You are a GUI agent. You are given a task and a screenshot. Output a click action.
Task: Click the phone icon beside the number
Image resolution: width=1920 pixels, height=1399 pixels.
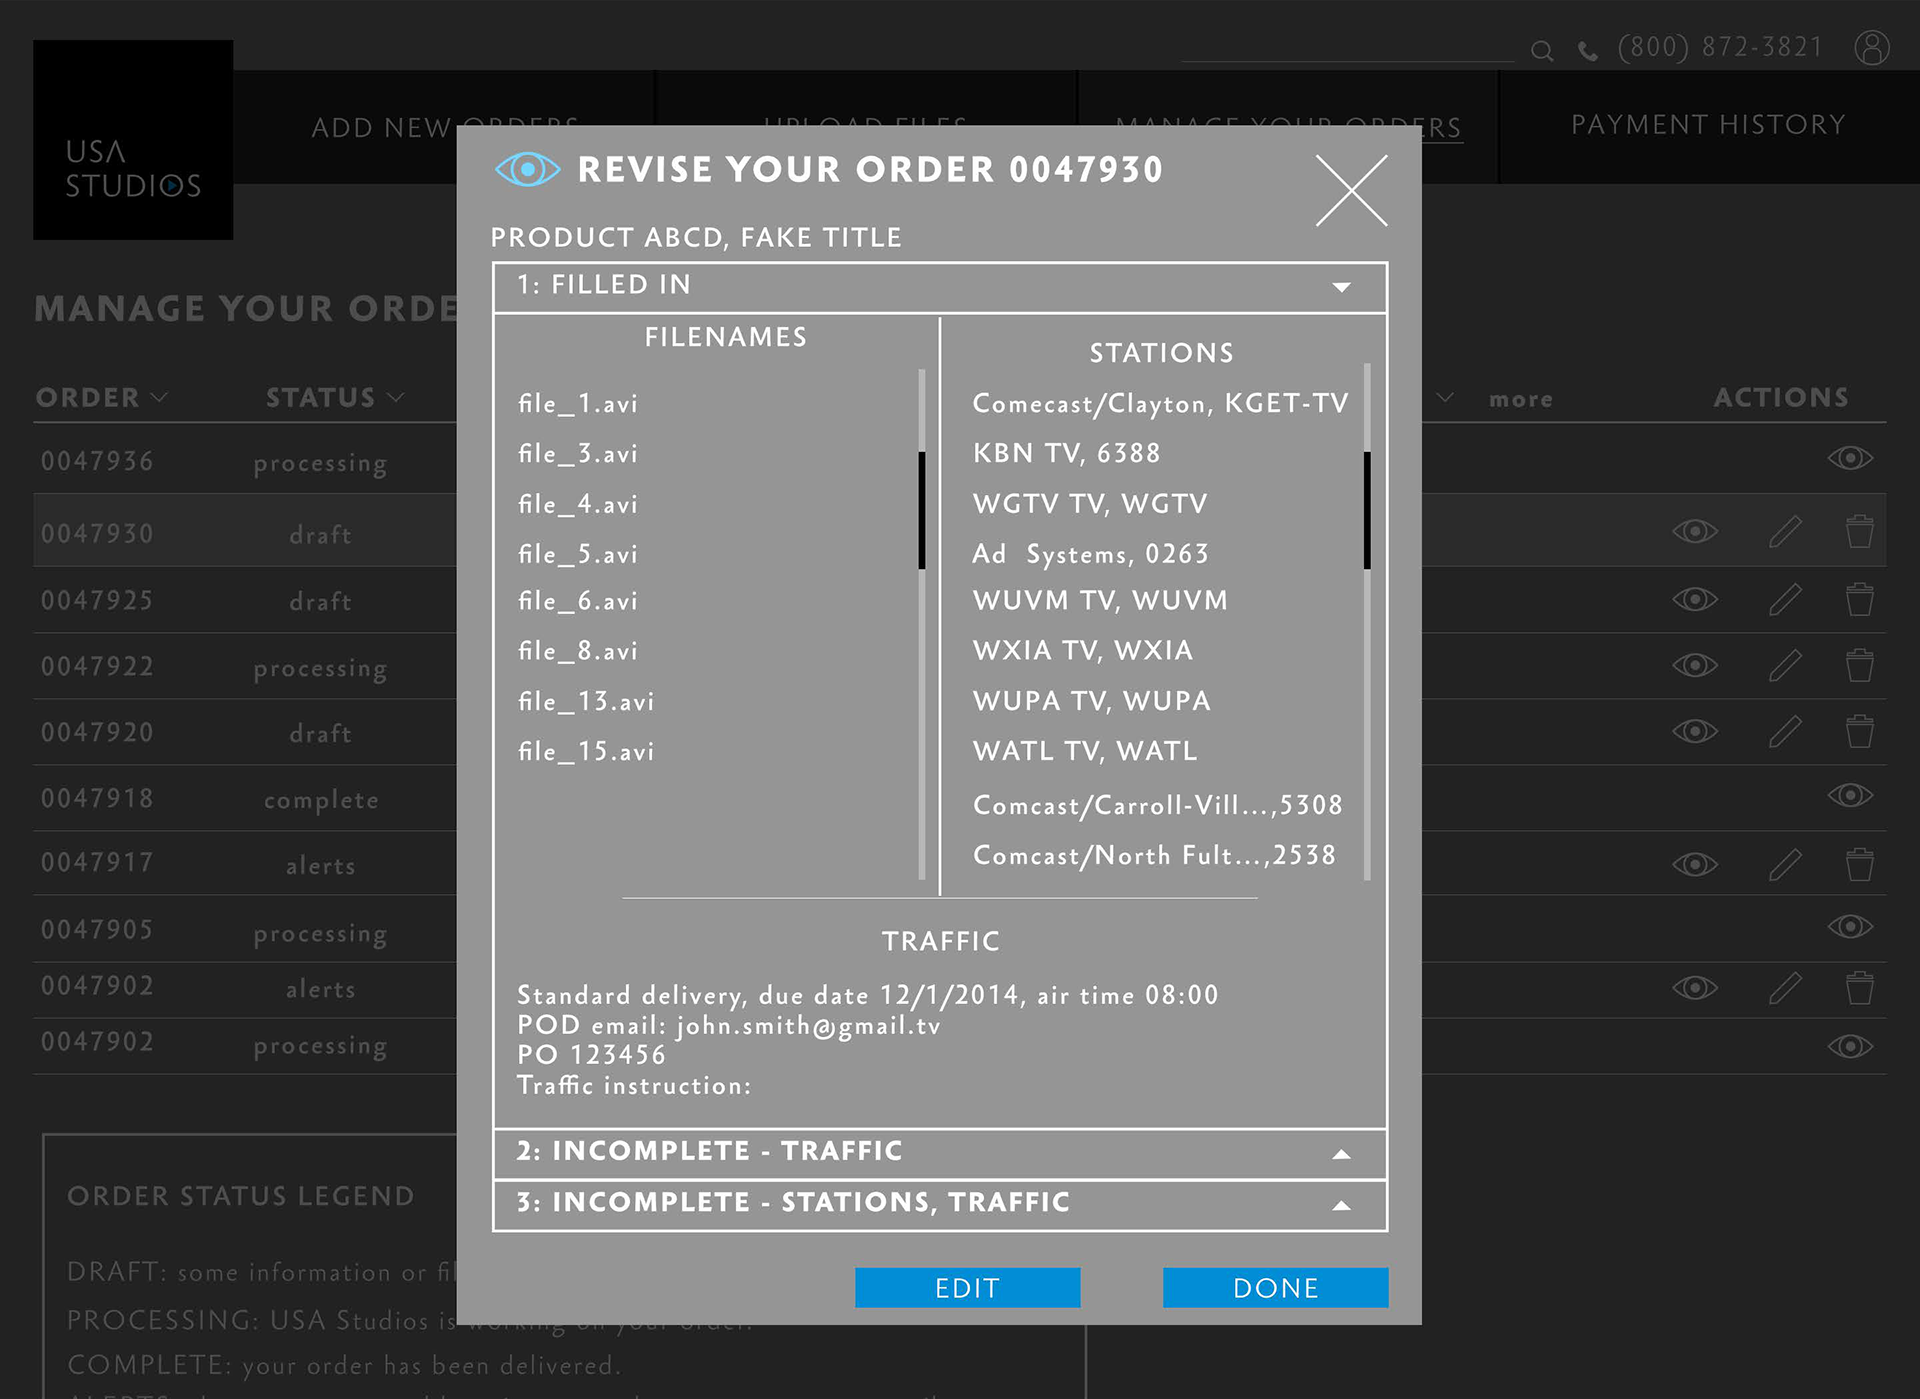point(1587,51)
